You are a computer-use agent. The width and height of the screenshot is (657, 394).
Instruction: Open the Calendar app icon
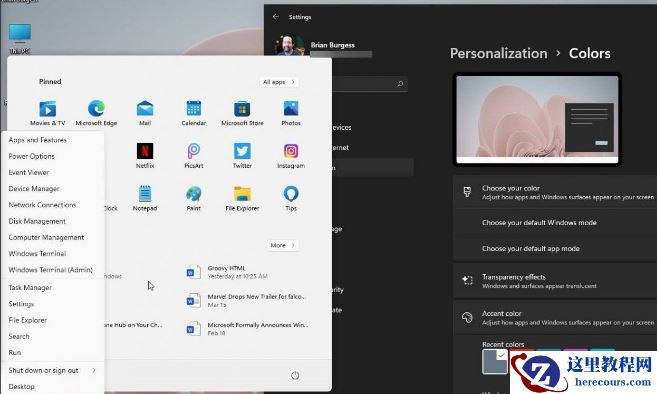[194, 109]
